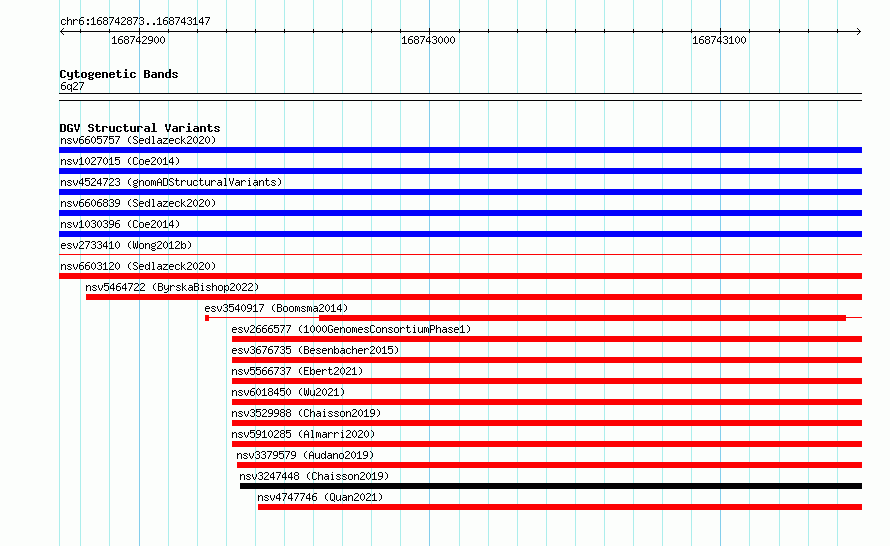Open the nsv4524723 (gnomADStructuralVariants) entry

pos(171,182)
